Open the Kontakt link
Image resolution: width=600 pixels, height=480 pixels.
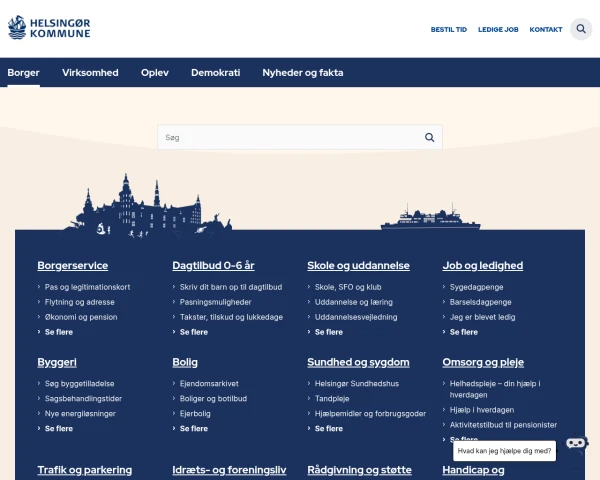click(x=546, y=29)
